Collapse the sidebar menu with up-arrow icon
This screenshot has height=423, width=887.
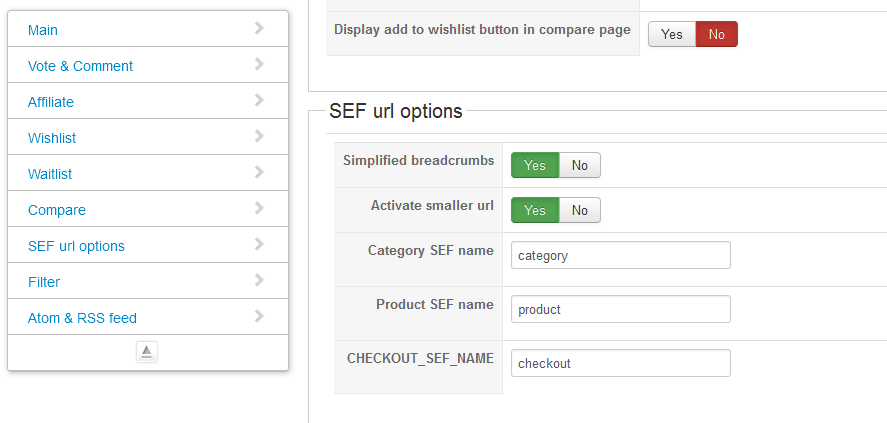point(147,352)
